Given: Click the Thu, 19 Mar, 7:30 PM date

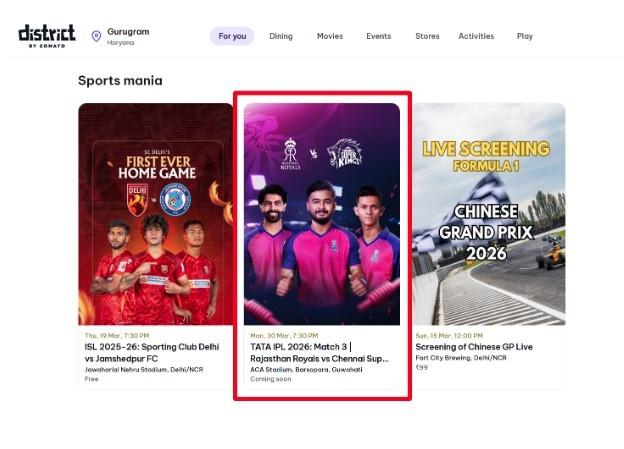Looking at the screenshot, I should [117, 336].
